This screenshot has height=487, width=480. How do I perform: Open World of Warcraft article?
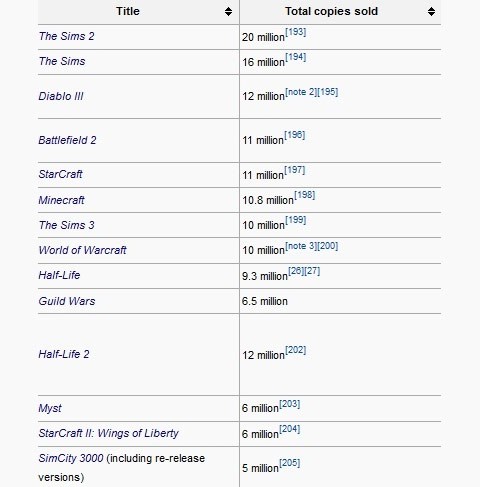point(82,250)
